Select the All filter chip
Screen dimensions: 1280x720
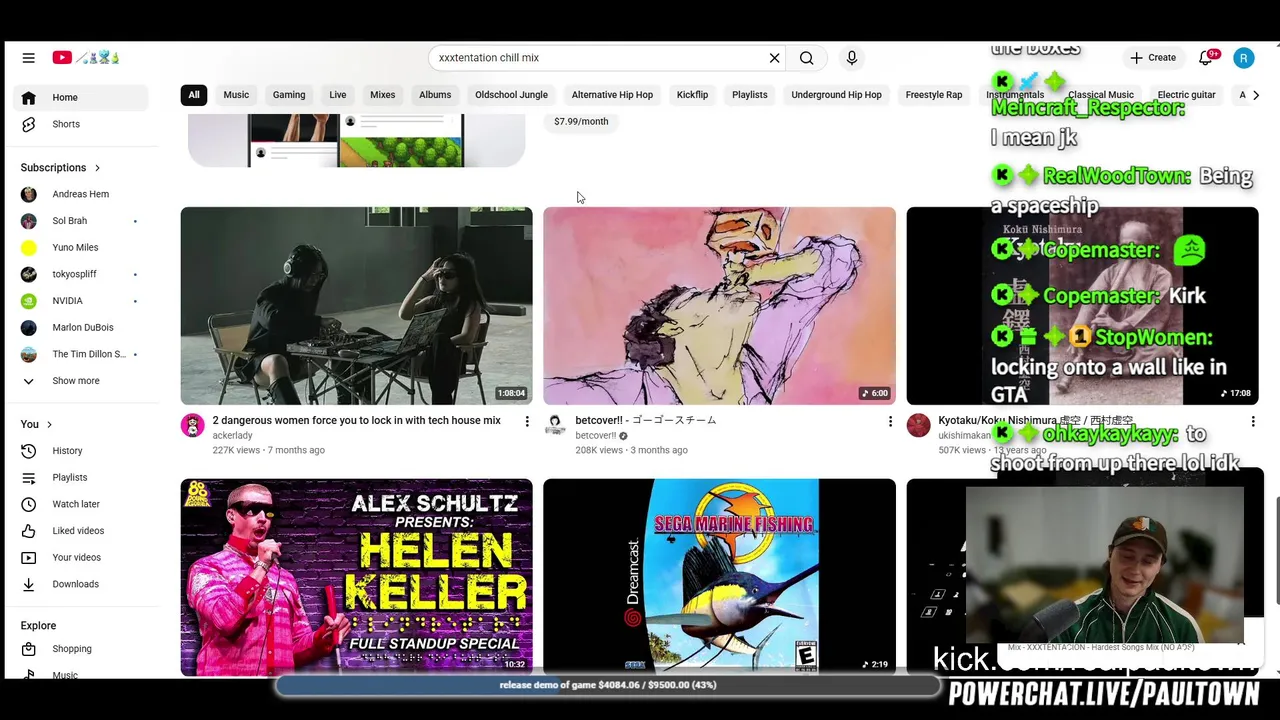pyautogui.click(x=194, y=95)
